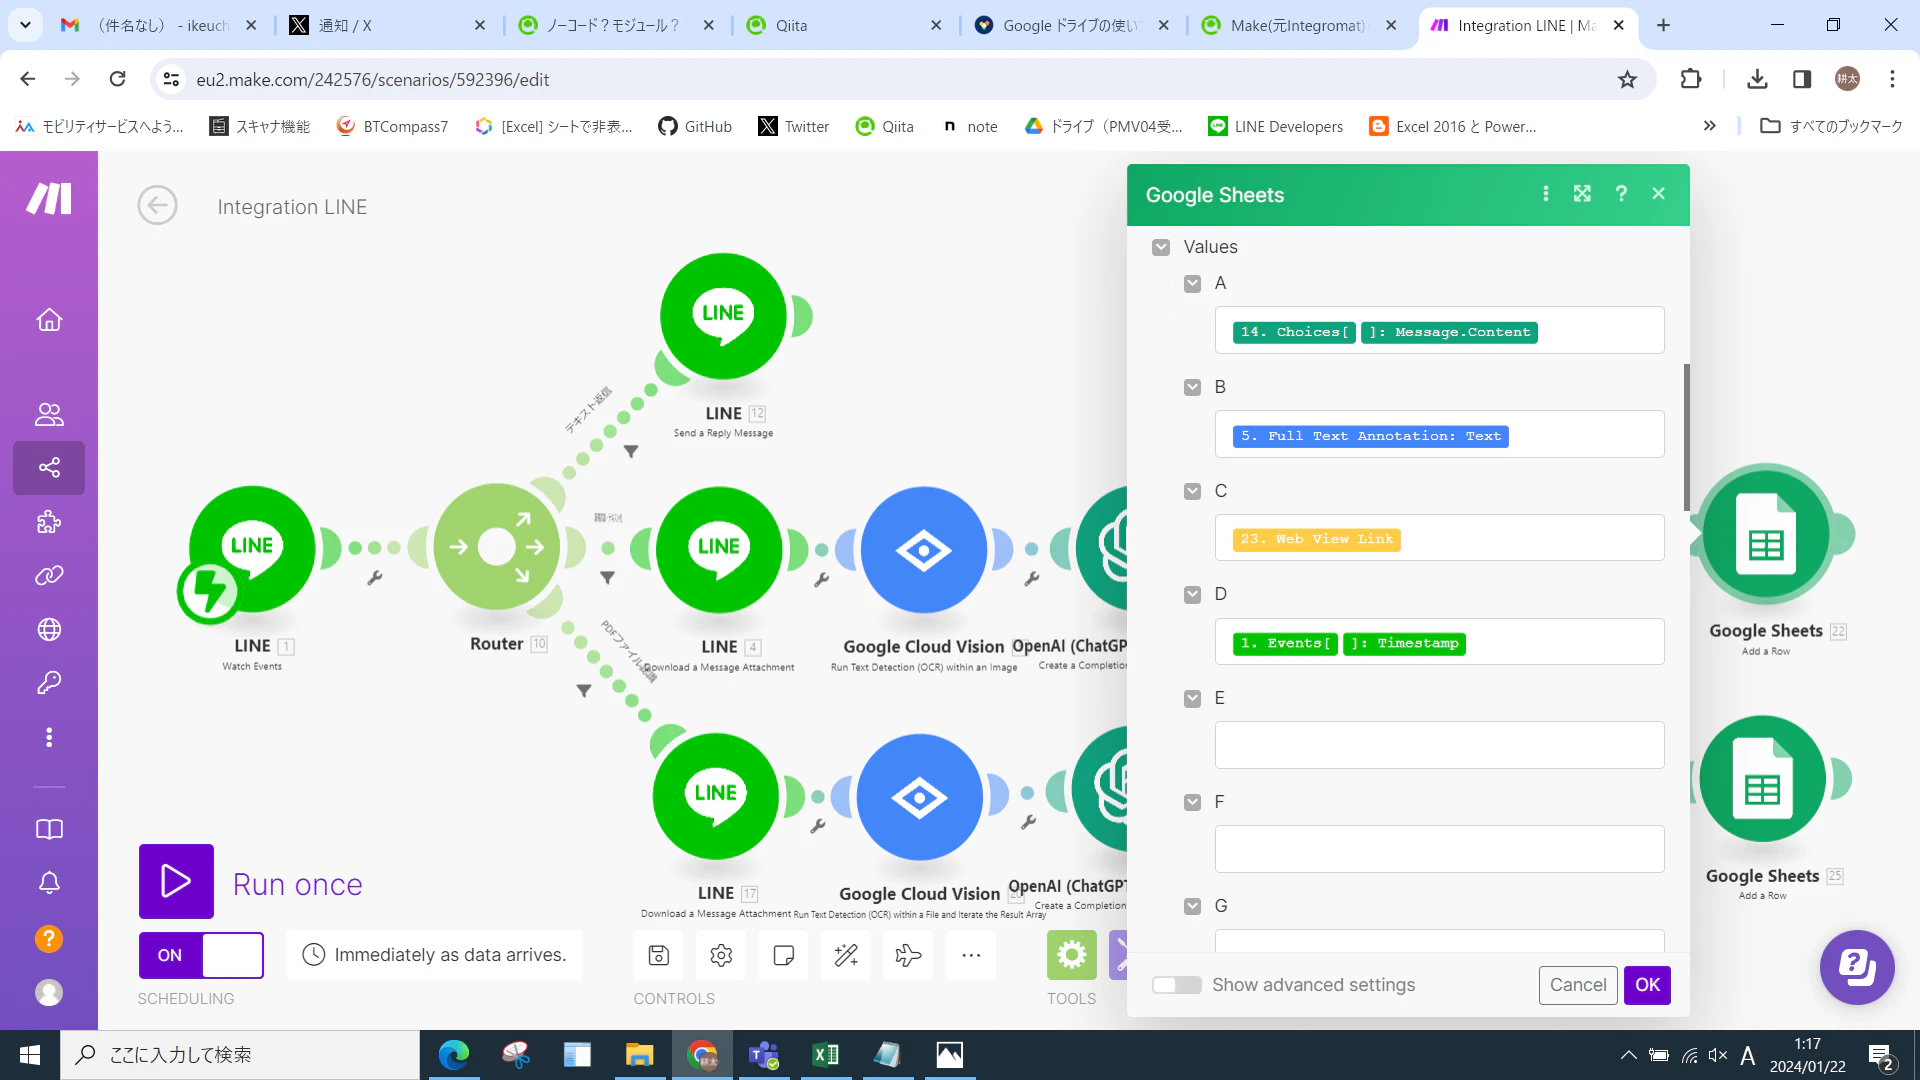Select the LINE Watch Events module

252,549
